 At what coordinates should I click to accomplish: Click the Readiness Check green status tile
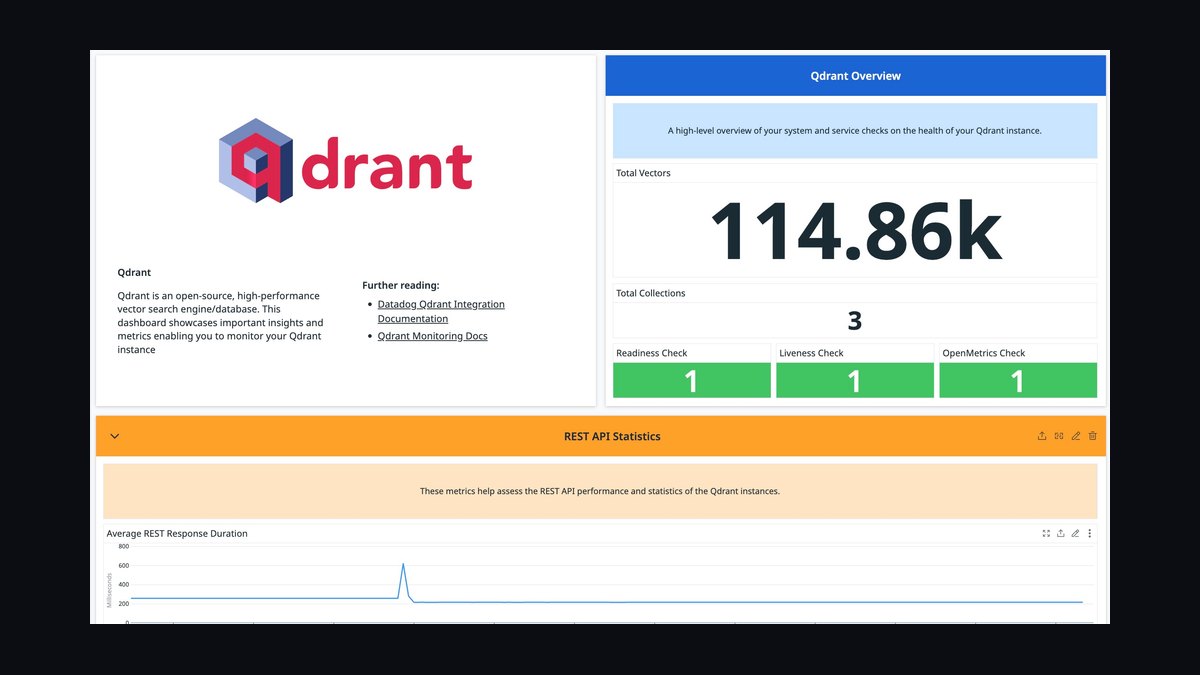click(692, 380)
